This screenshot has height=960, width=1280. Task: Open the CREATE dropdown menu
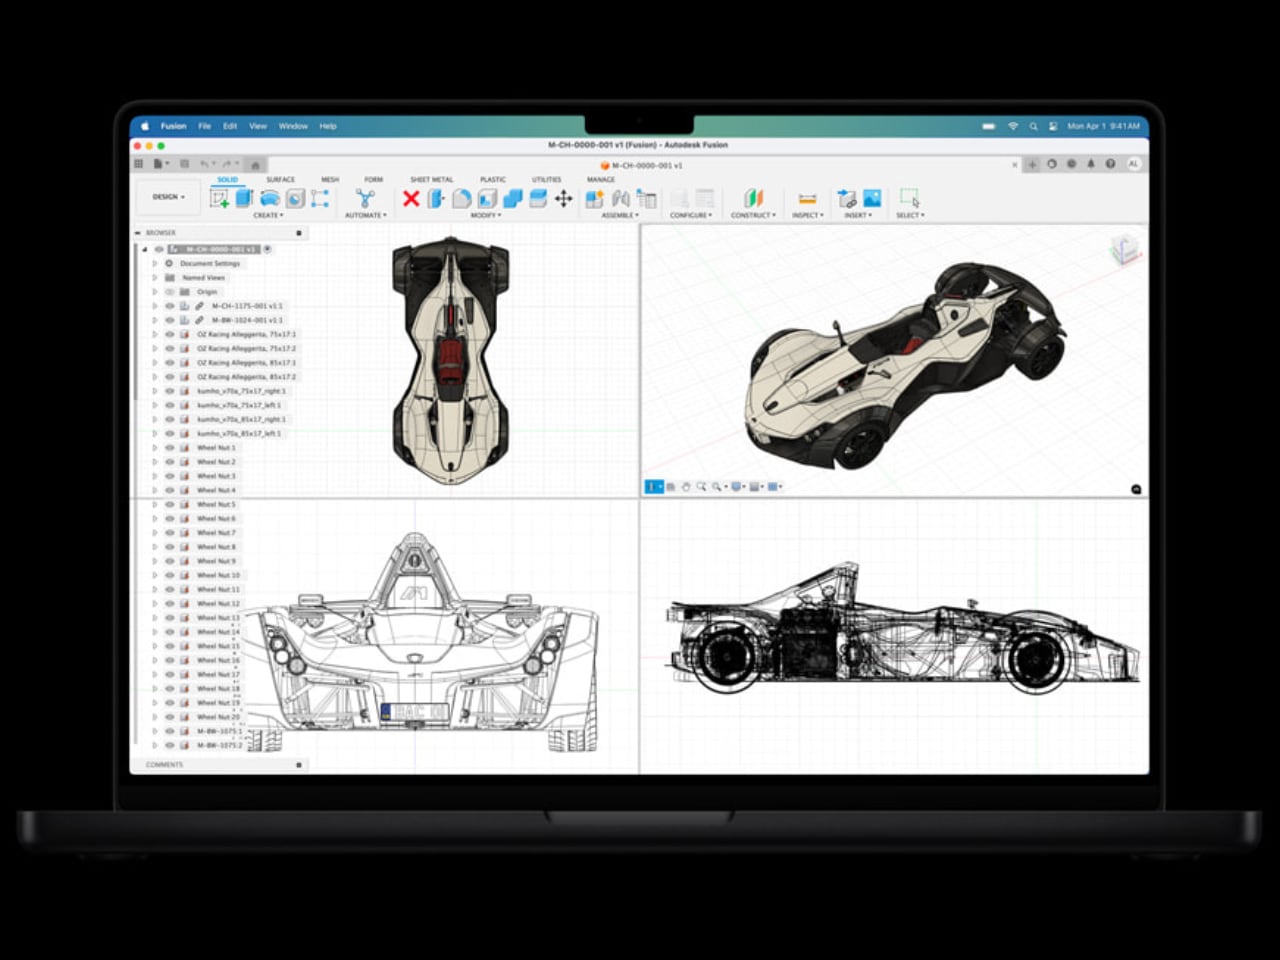point(268,215)
